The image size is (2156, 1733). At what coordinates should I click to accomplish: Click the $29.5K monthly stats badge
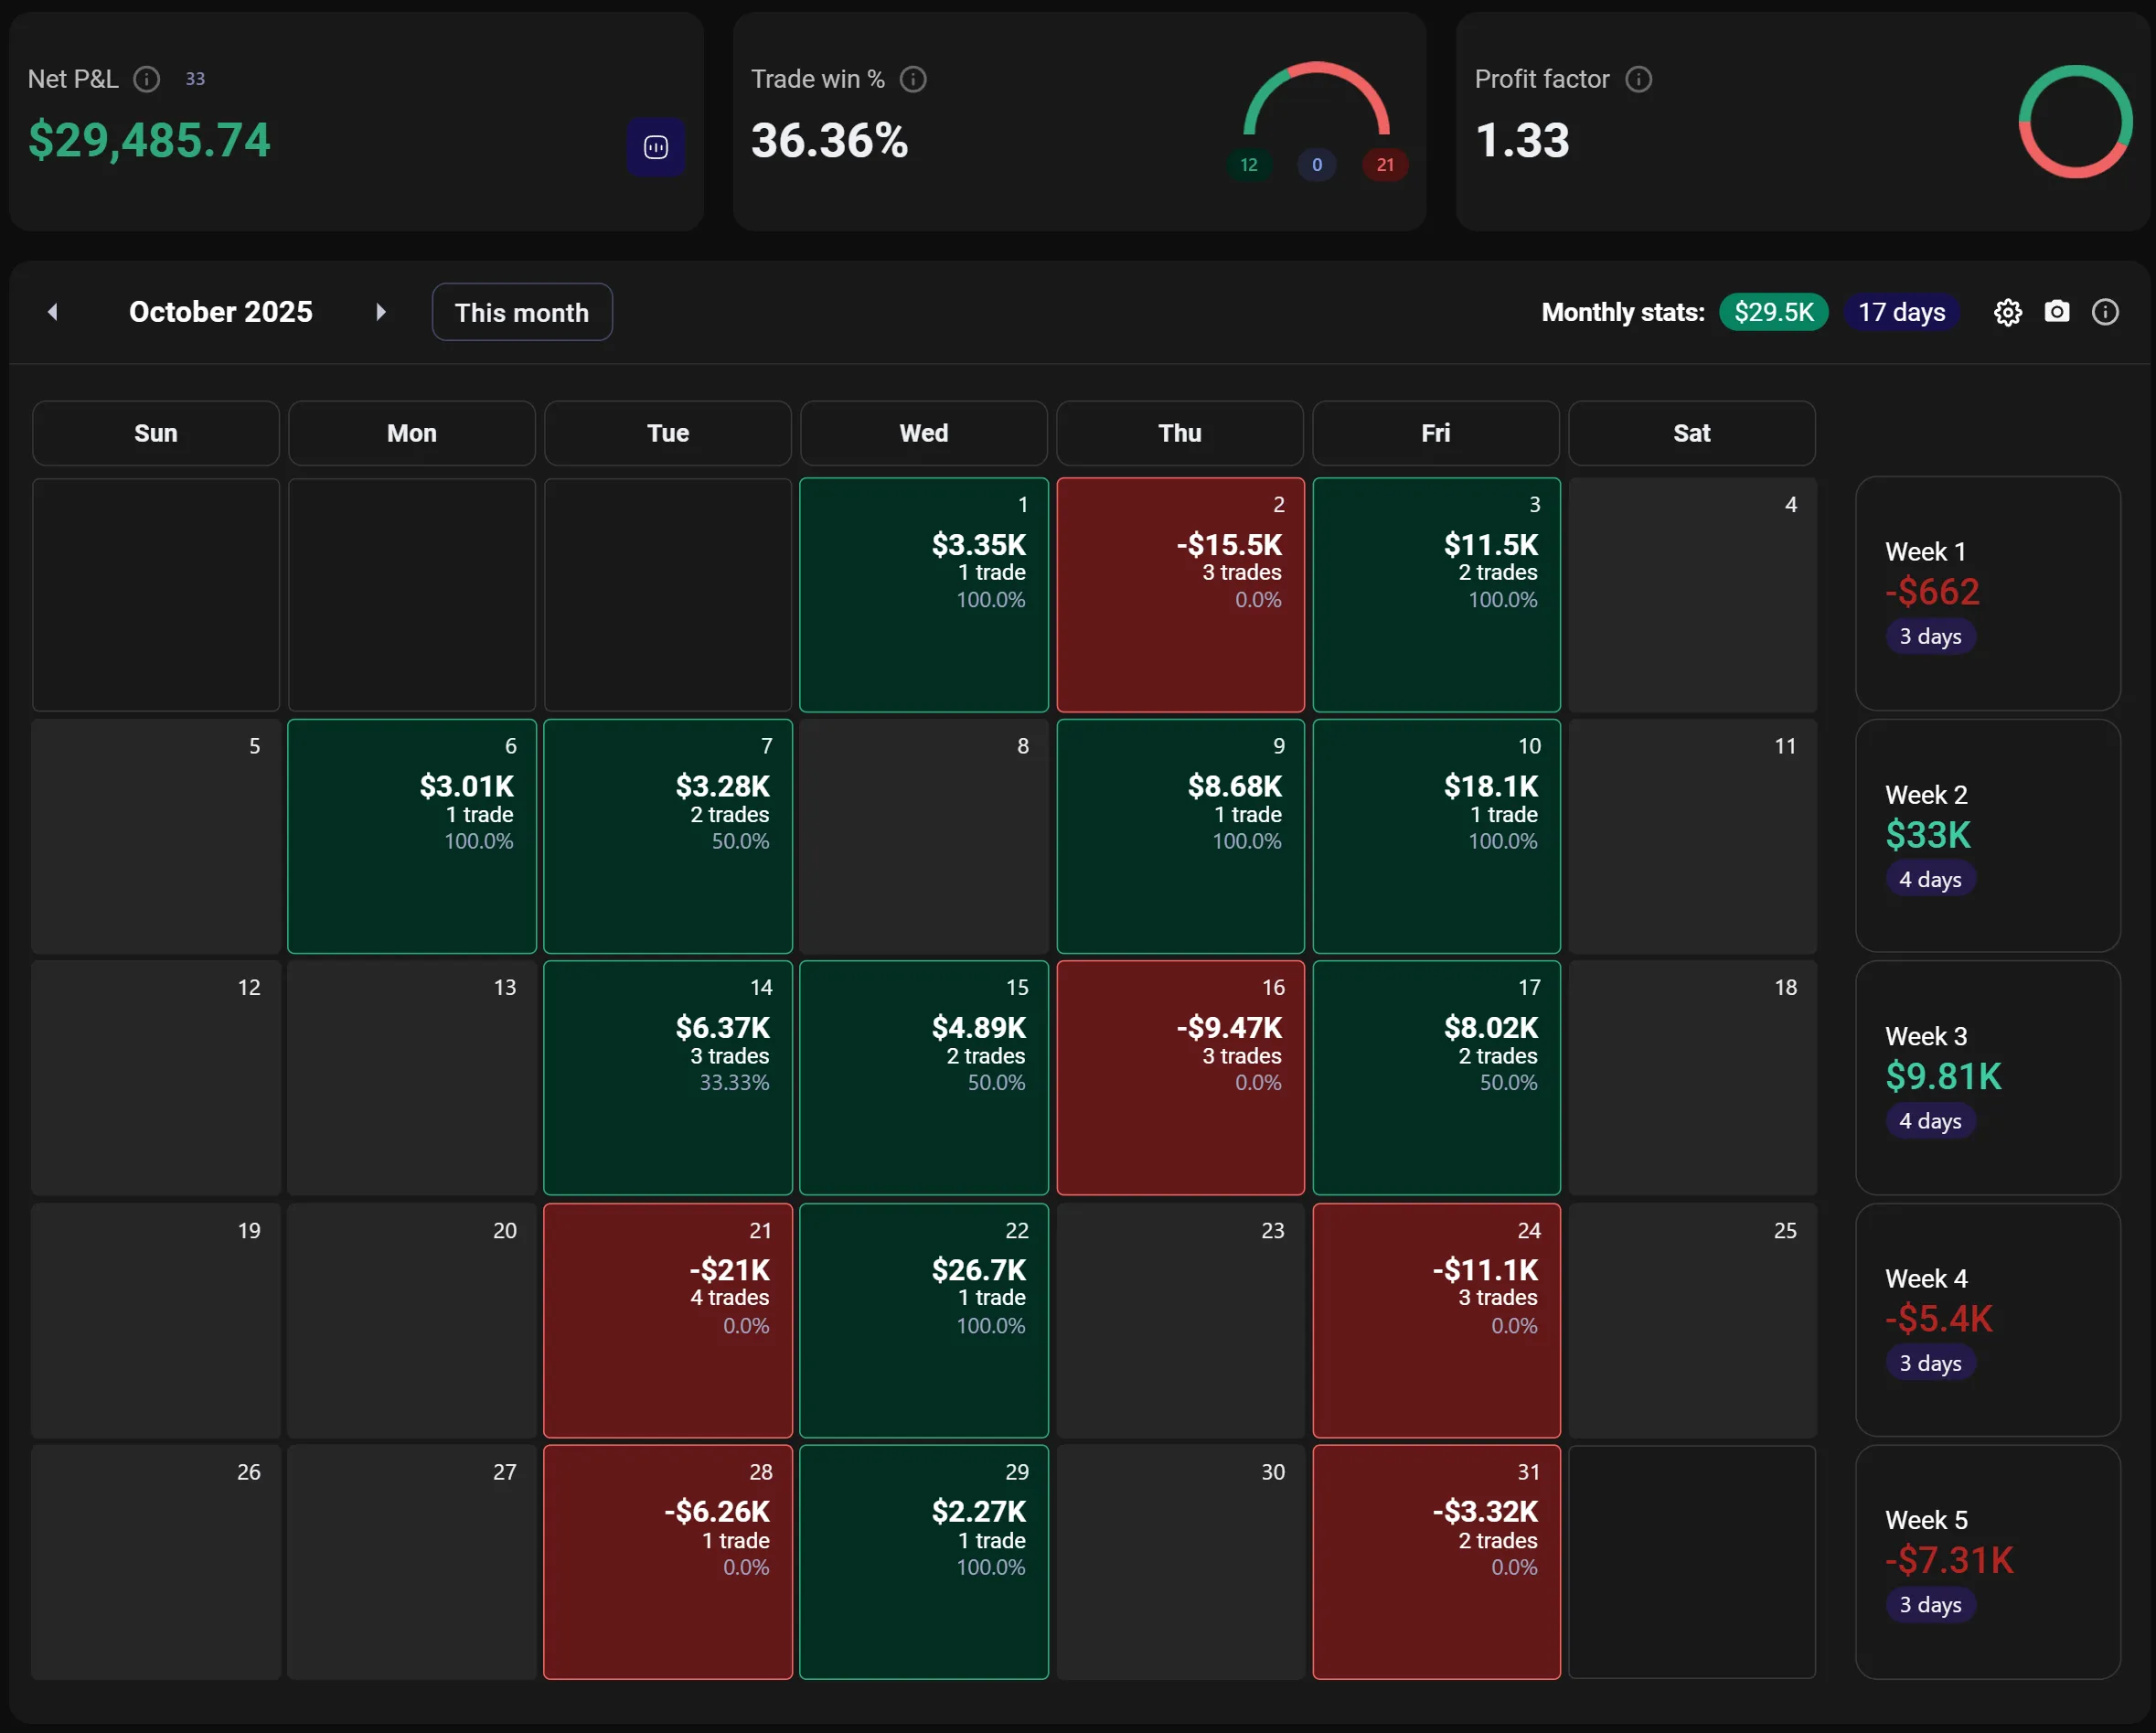(1773, 313)
